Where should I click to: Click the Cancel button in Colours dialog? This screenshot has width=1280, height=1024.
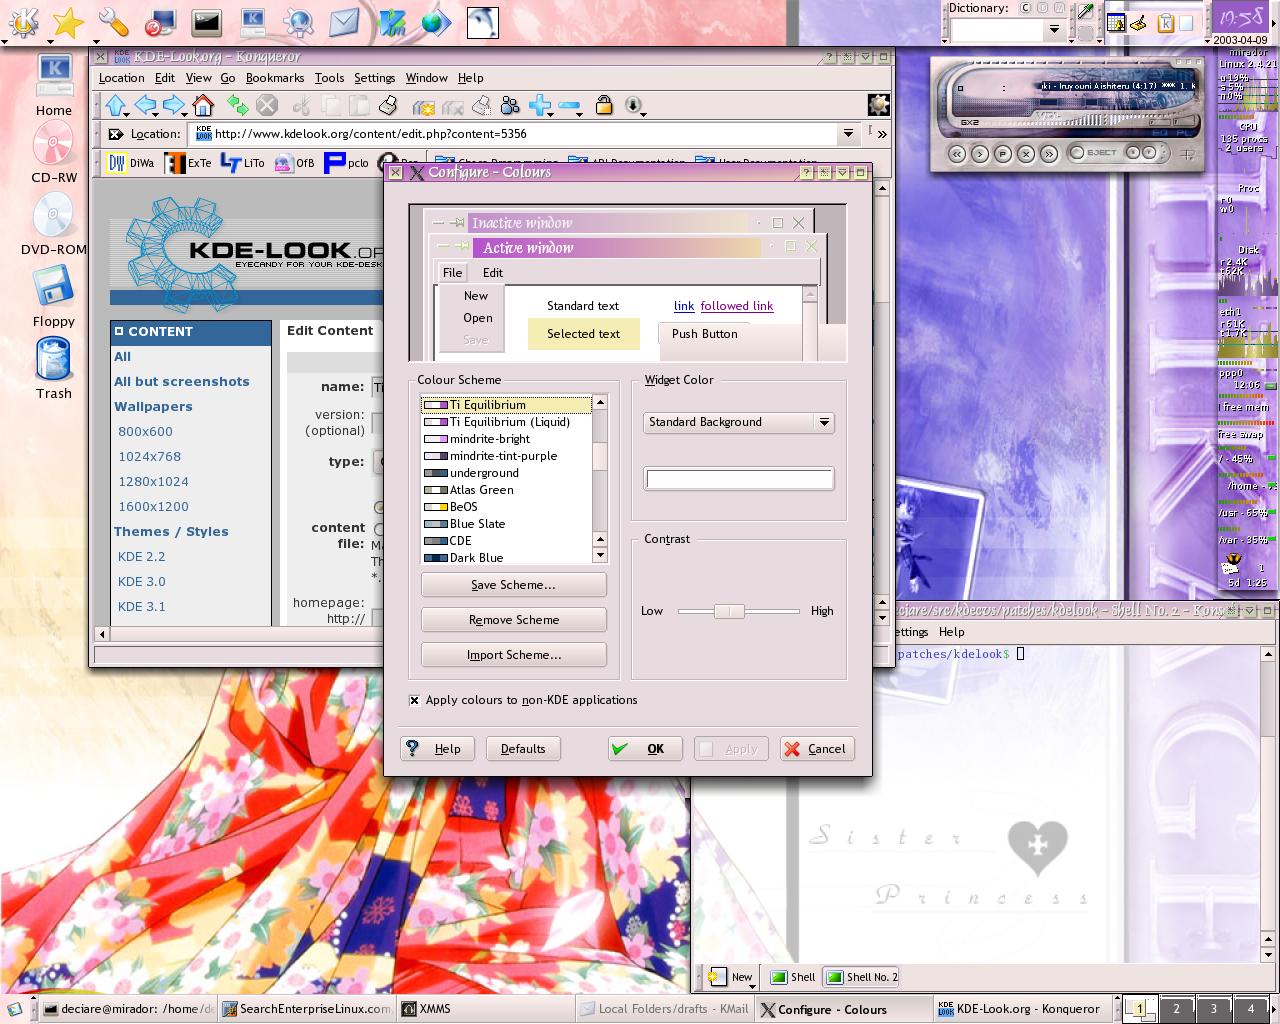(x=817, y=749)
